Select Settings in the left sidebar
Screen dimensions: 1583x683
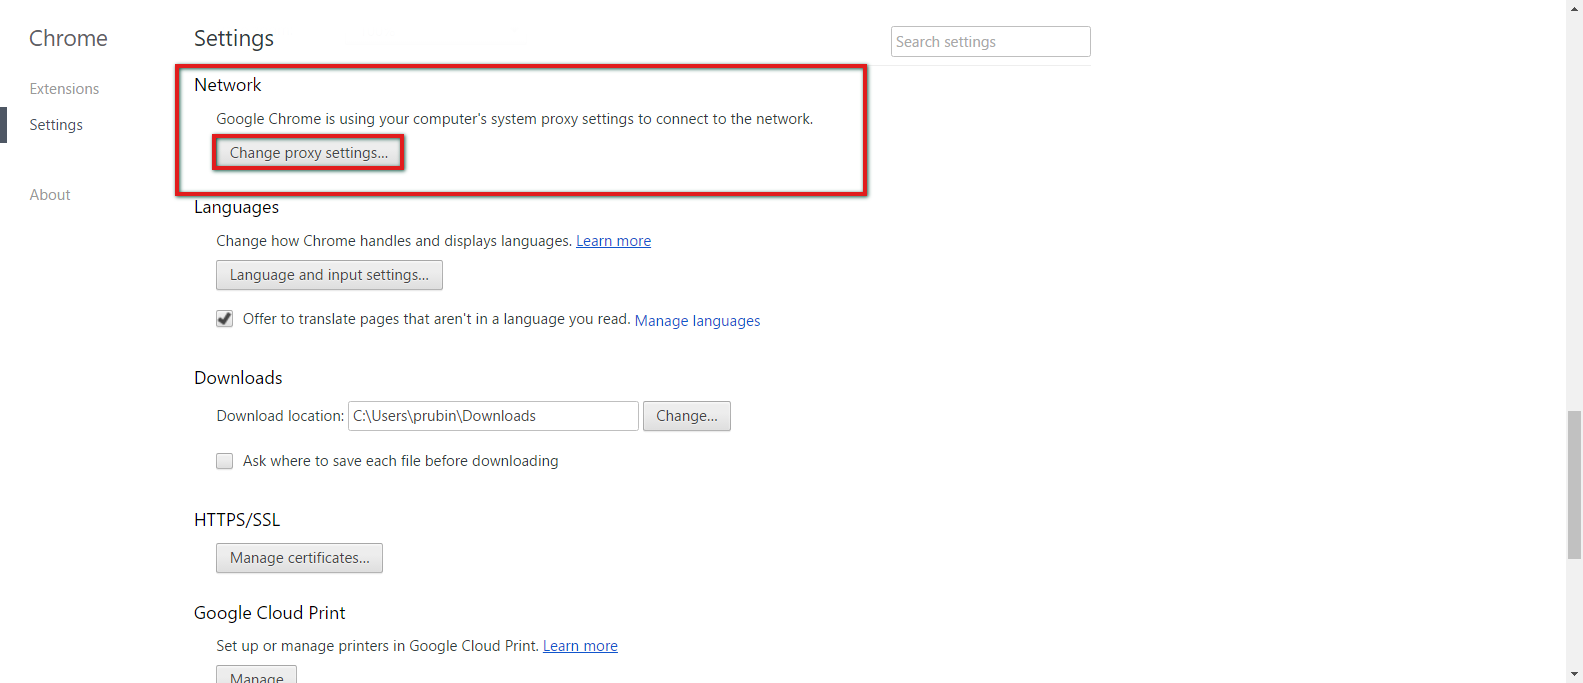pyautogui.click(x=56, y=125)
